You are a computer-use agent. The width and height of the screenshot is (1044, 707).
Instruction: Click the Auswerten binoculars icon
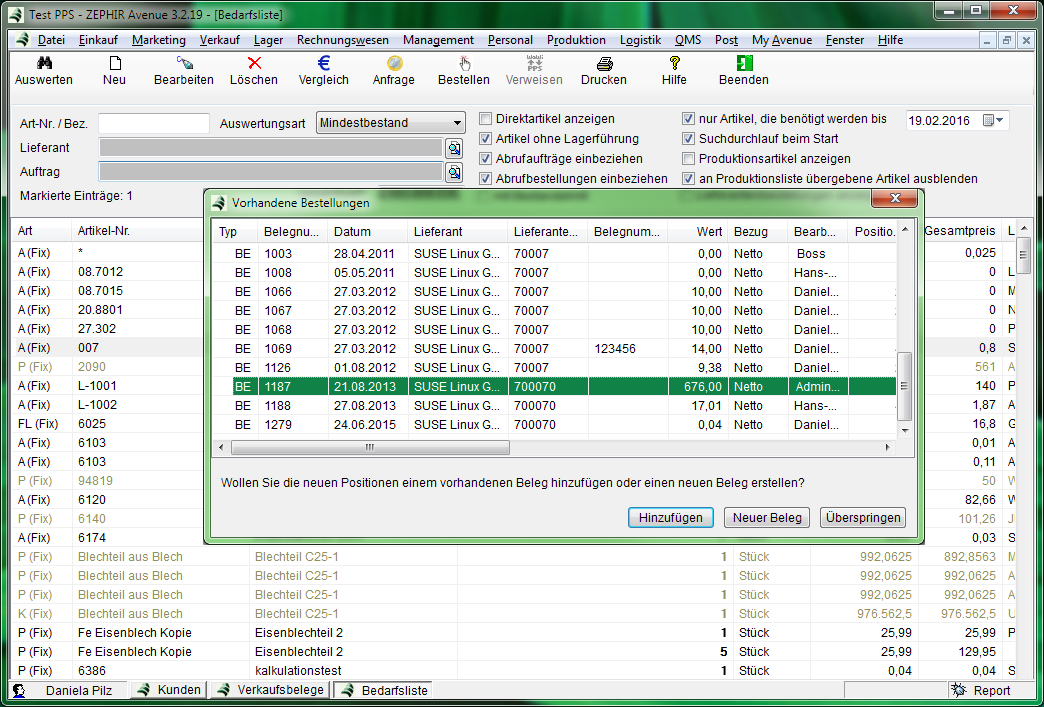click(44, 63)
